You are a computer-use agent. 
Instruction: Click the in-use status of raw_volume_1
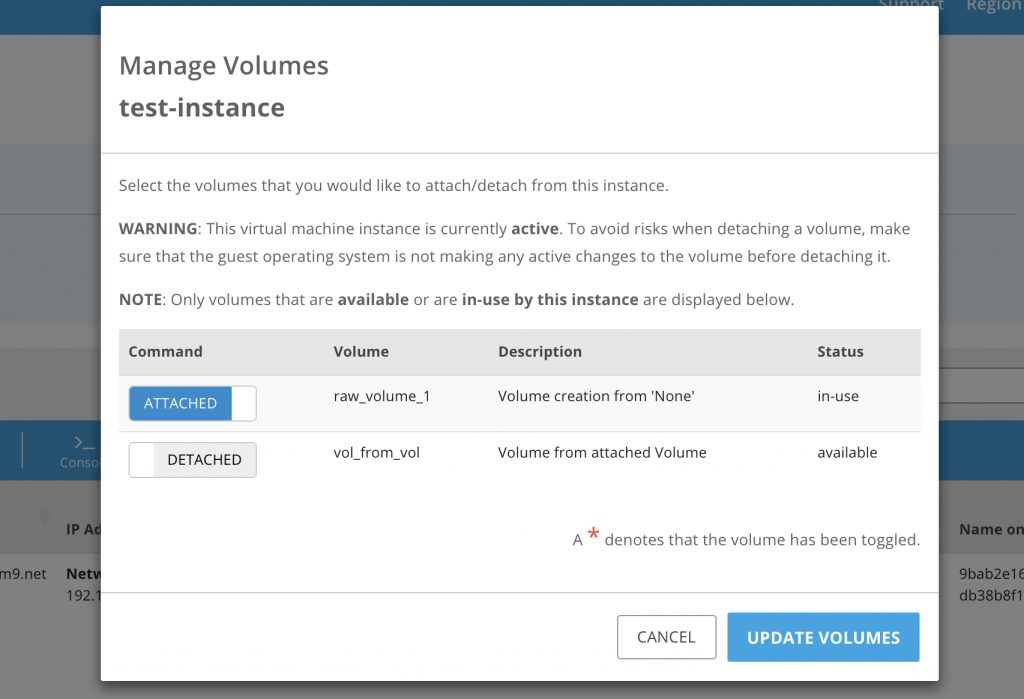838,396
